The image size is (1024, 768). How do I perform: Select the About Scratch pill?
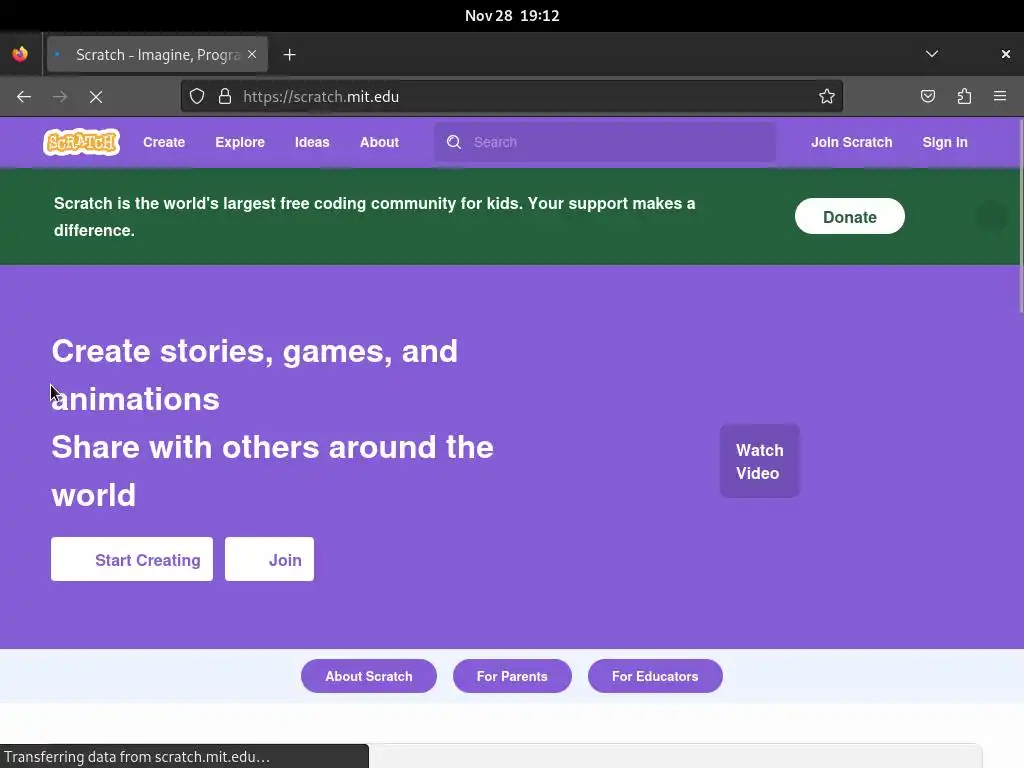click(369, 676)
